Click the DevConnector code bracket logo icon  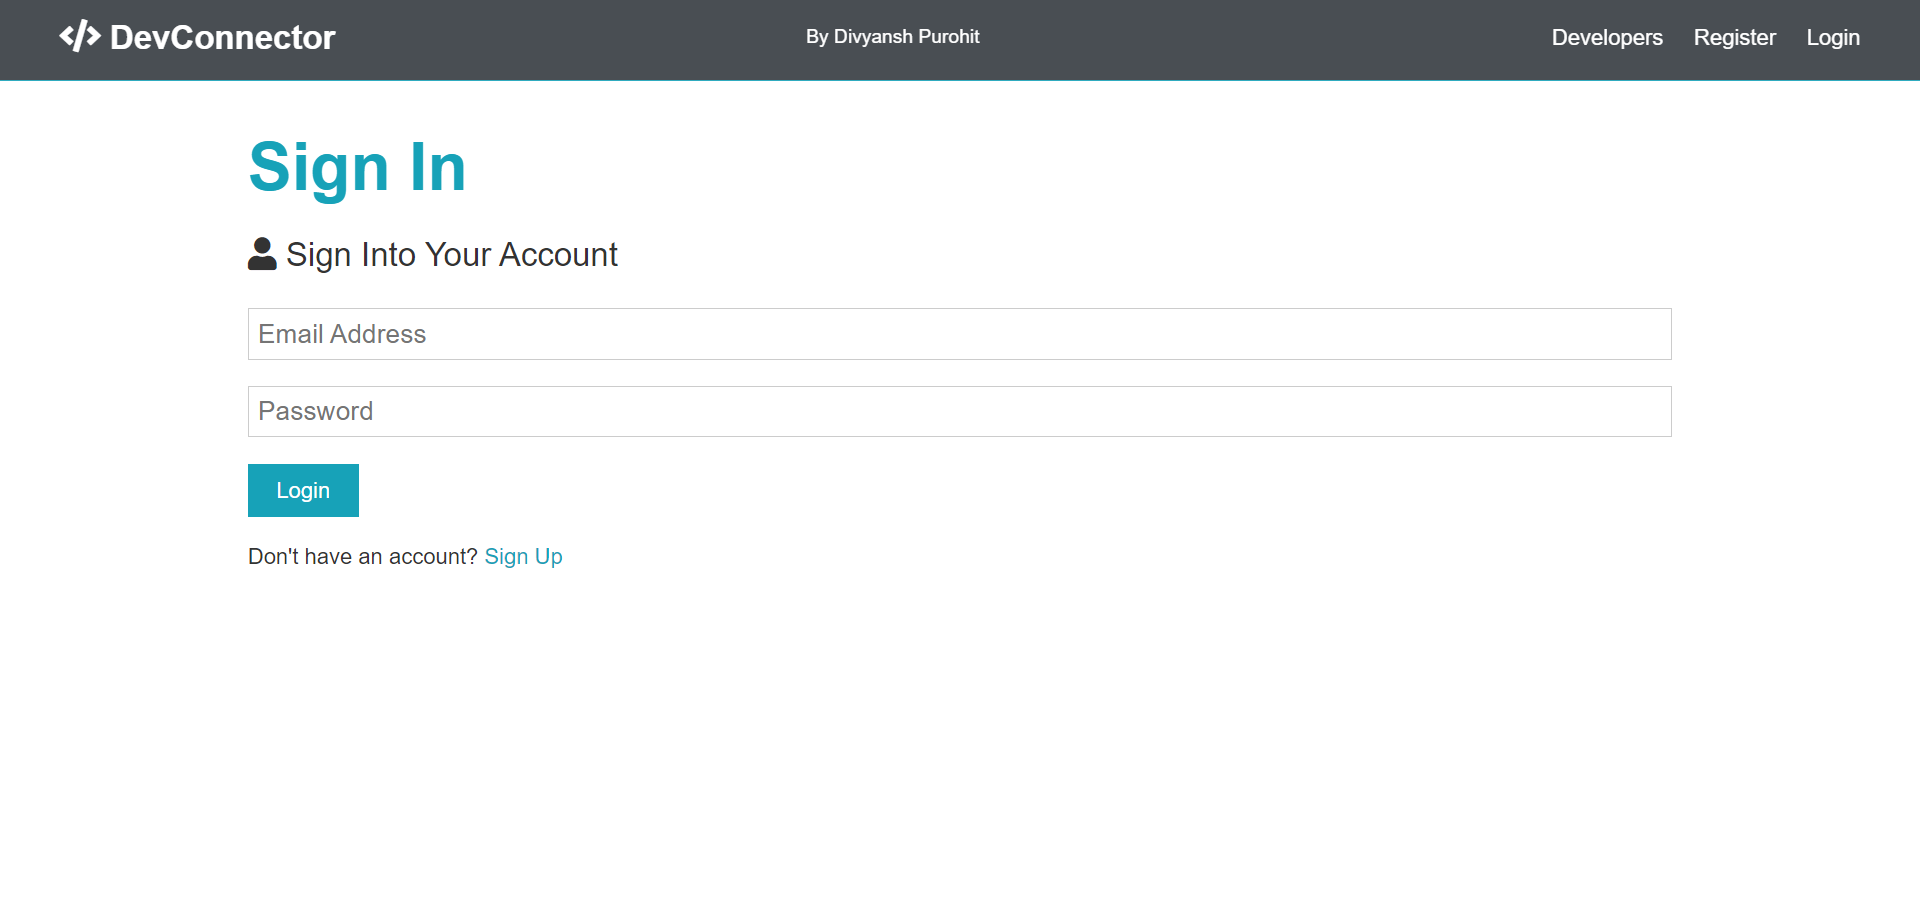pos(80,36)
